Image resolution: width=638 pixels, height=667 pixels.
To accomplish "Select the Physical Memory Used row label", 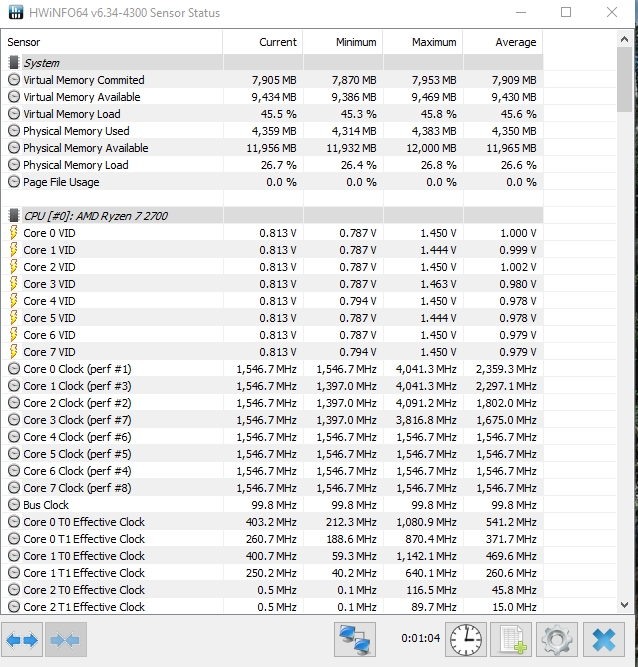I will pyautogui.click(x=76, y=131).
